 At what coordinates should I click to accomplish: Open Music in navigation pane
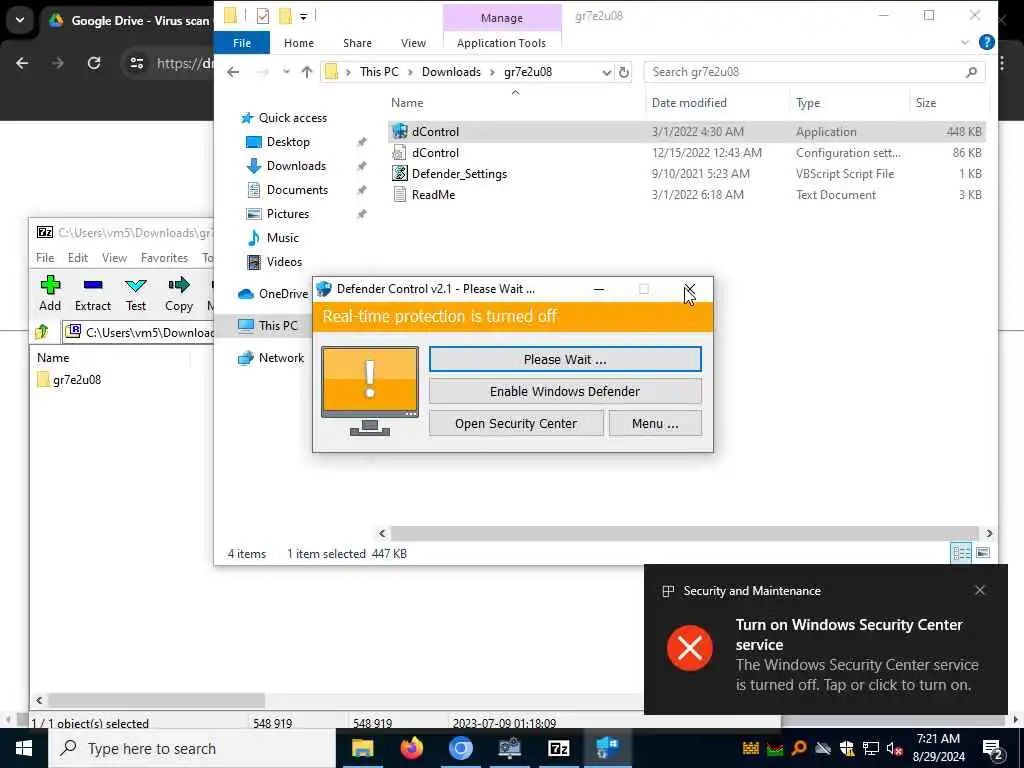coord(282,238)
